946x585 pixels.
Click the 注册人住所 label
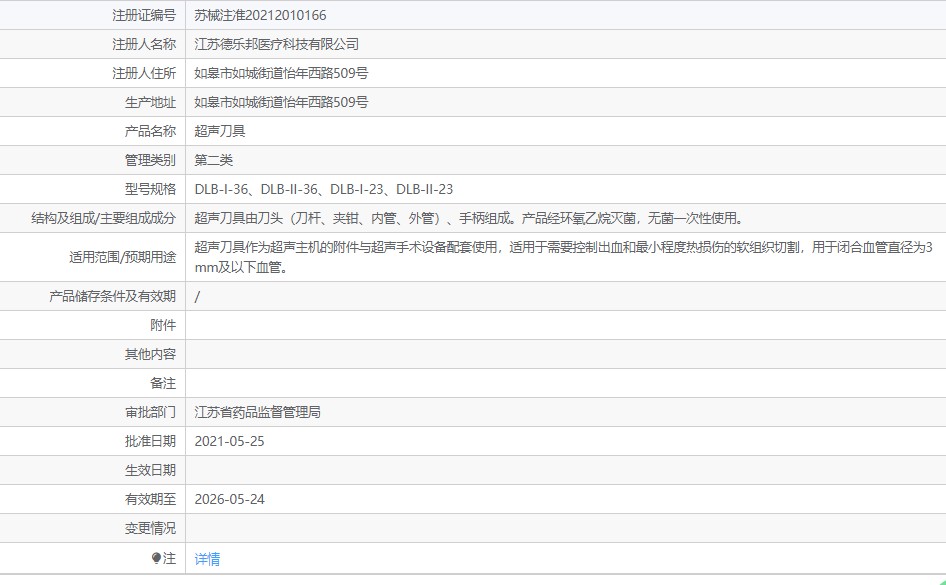tap(144, 73)
